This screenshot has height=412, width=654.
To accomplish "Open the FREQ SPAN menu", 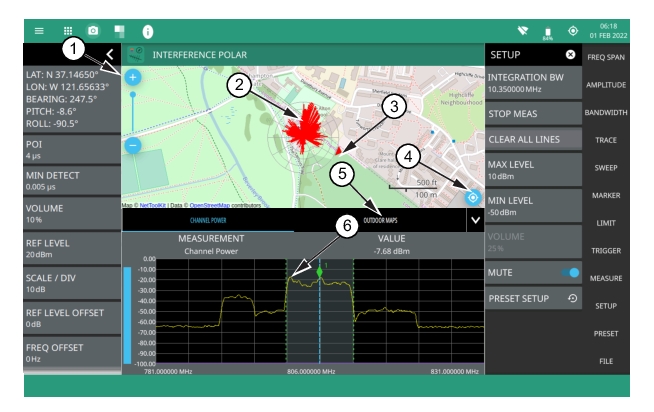I will click(606, 60).
